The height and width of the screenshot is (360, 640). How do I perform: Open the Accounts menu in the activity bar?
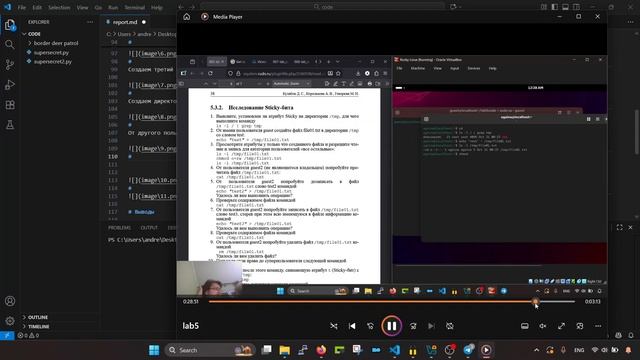[x=10, y=301]
